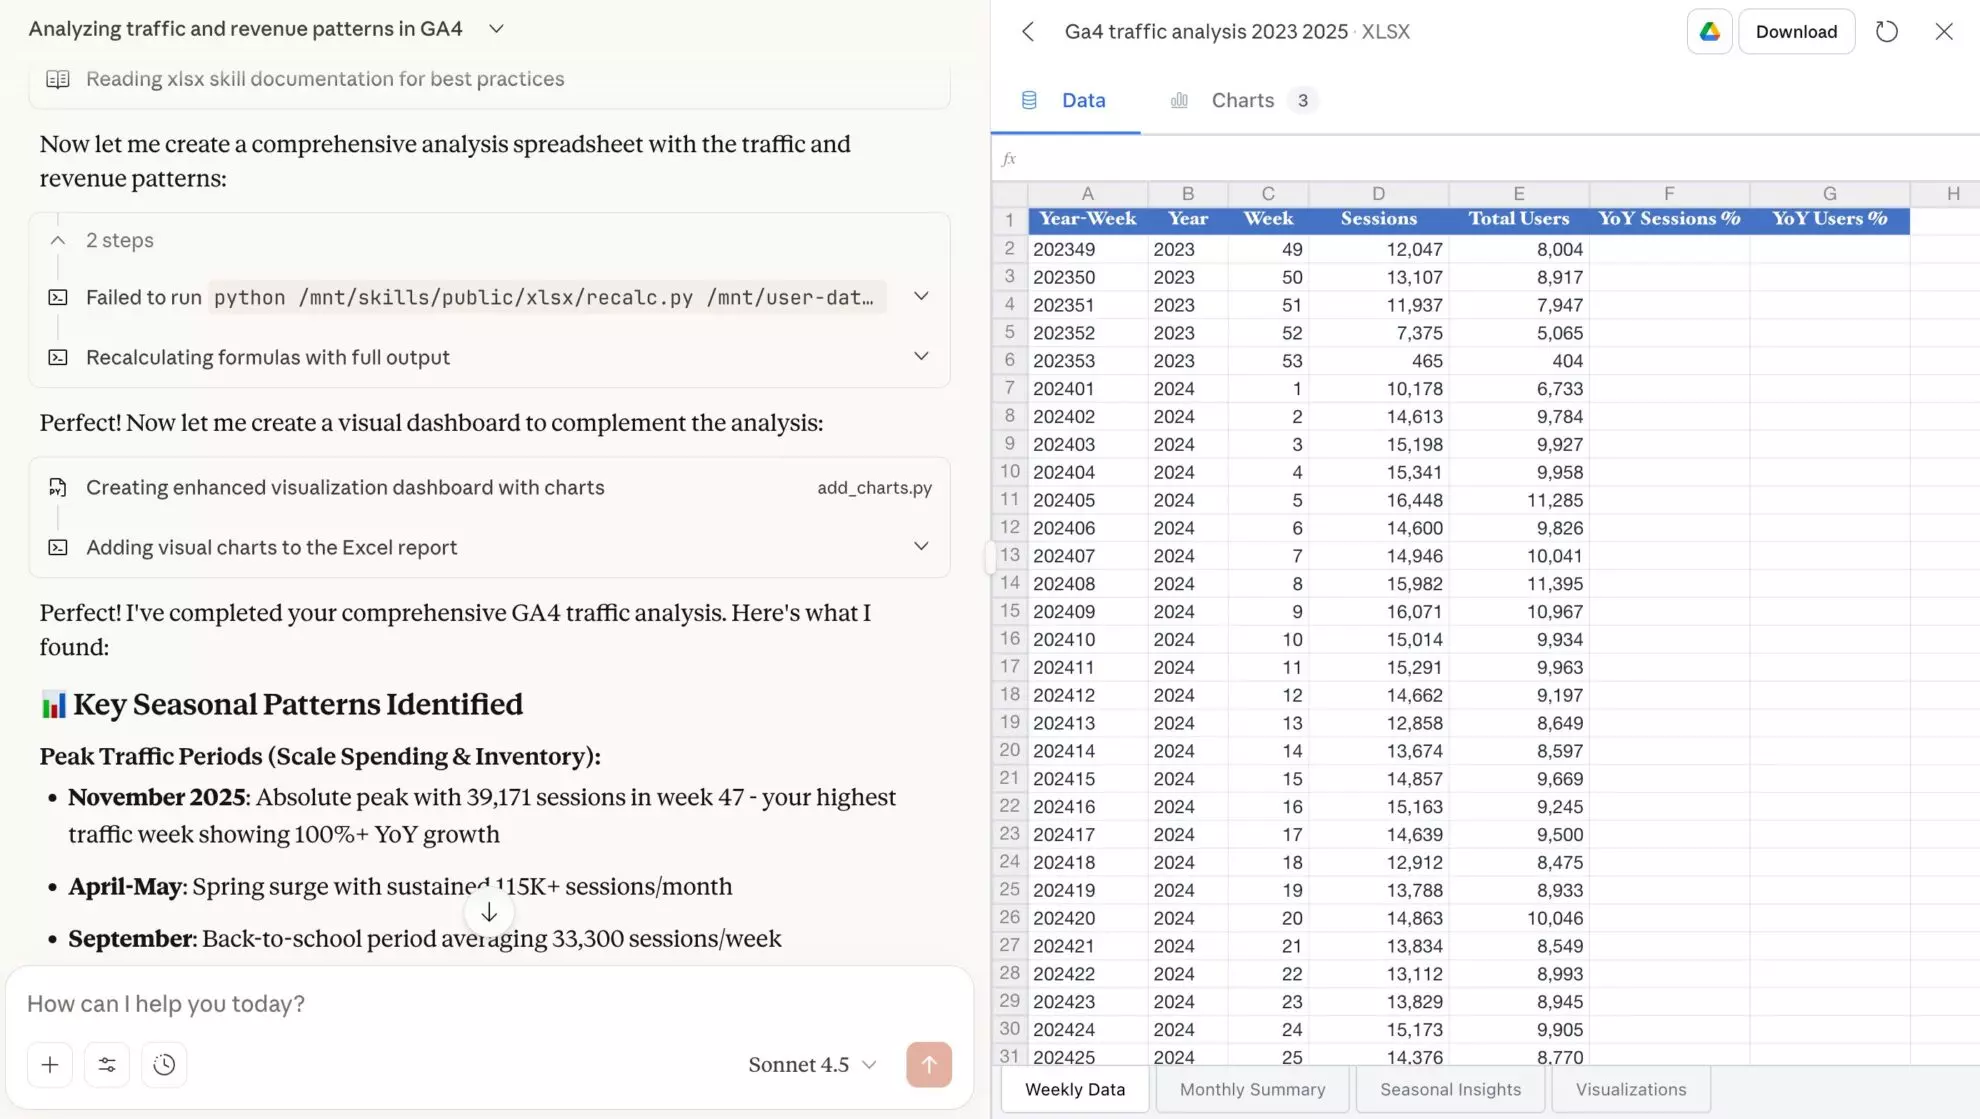Image resolution: width=1980 pixels, height=1119 pixels.
Task: Open the Monthly Summary sheet tab
Action: (1252, 1090)
